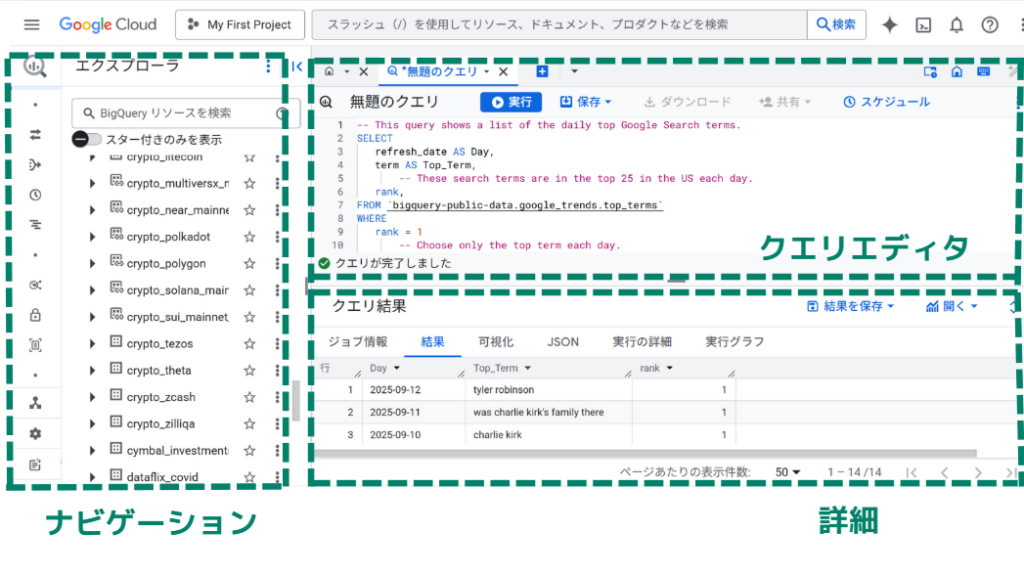Screen dimensions: 1024x576
Task: Open the Google Cloud main navigation menu
Action: click(32, 25)
